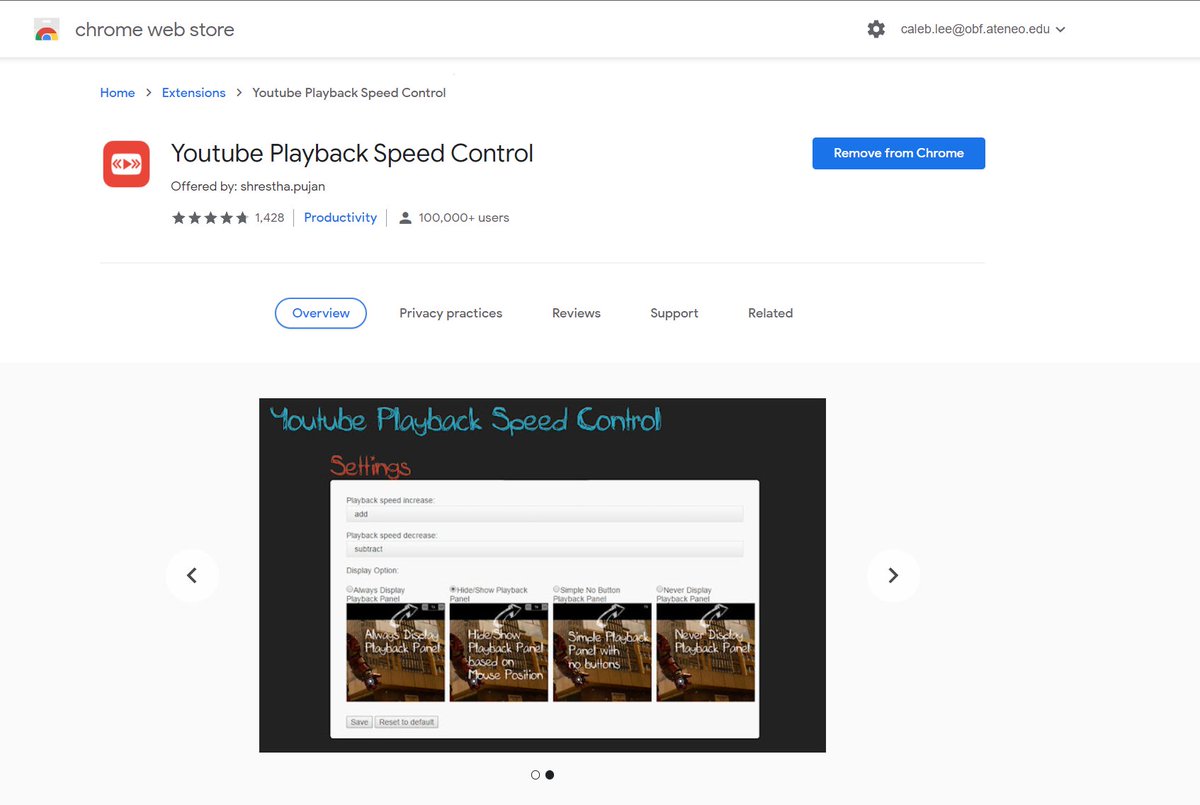Expand the caleb.lee account dropdown
This screenshot has width=1200, height=805.
tap(983, 29)
